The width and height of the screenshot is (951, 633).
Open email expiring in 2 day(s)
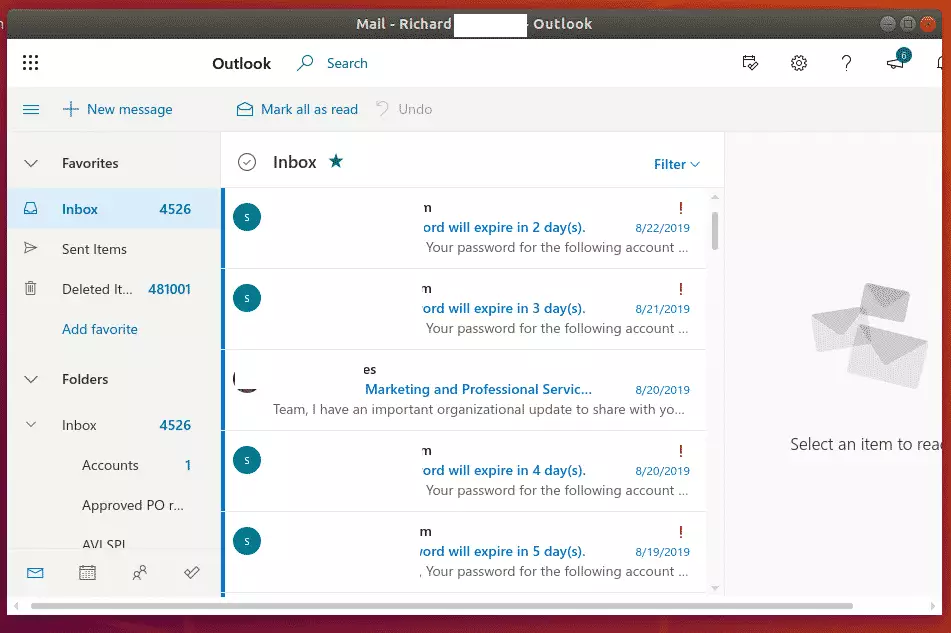[465, 228]
